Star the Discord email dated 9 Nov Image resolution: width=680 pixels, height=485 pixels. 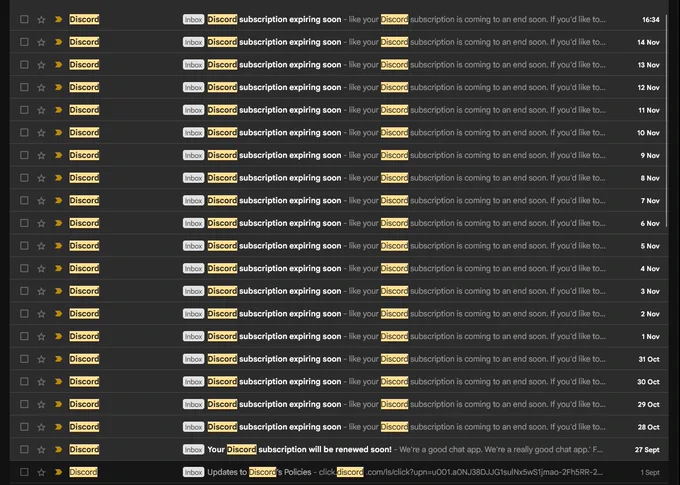pos(41,155)
